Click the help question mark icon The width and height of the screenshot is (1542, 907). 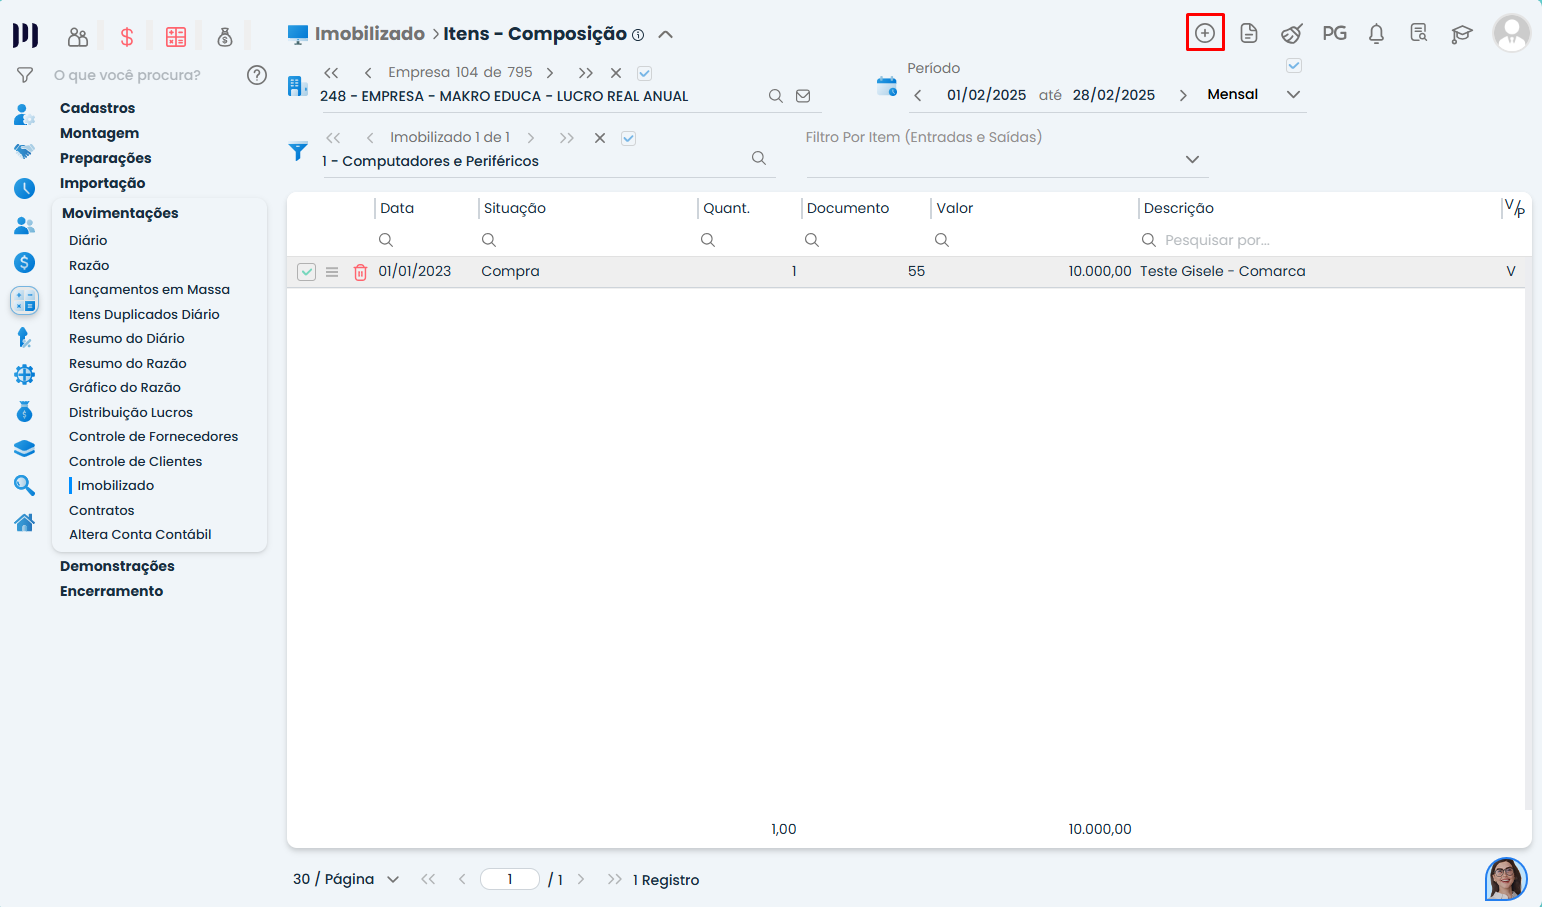click(257, 75)
